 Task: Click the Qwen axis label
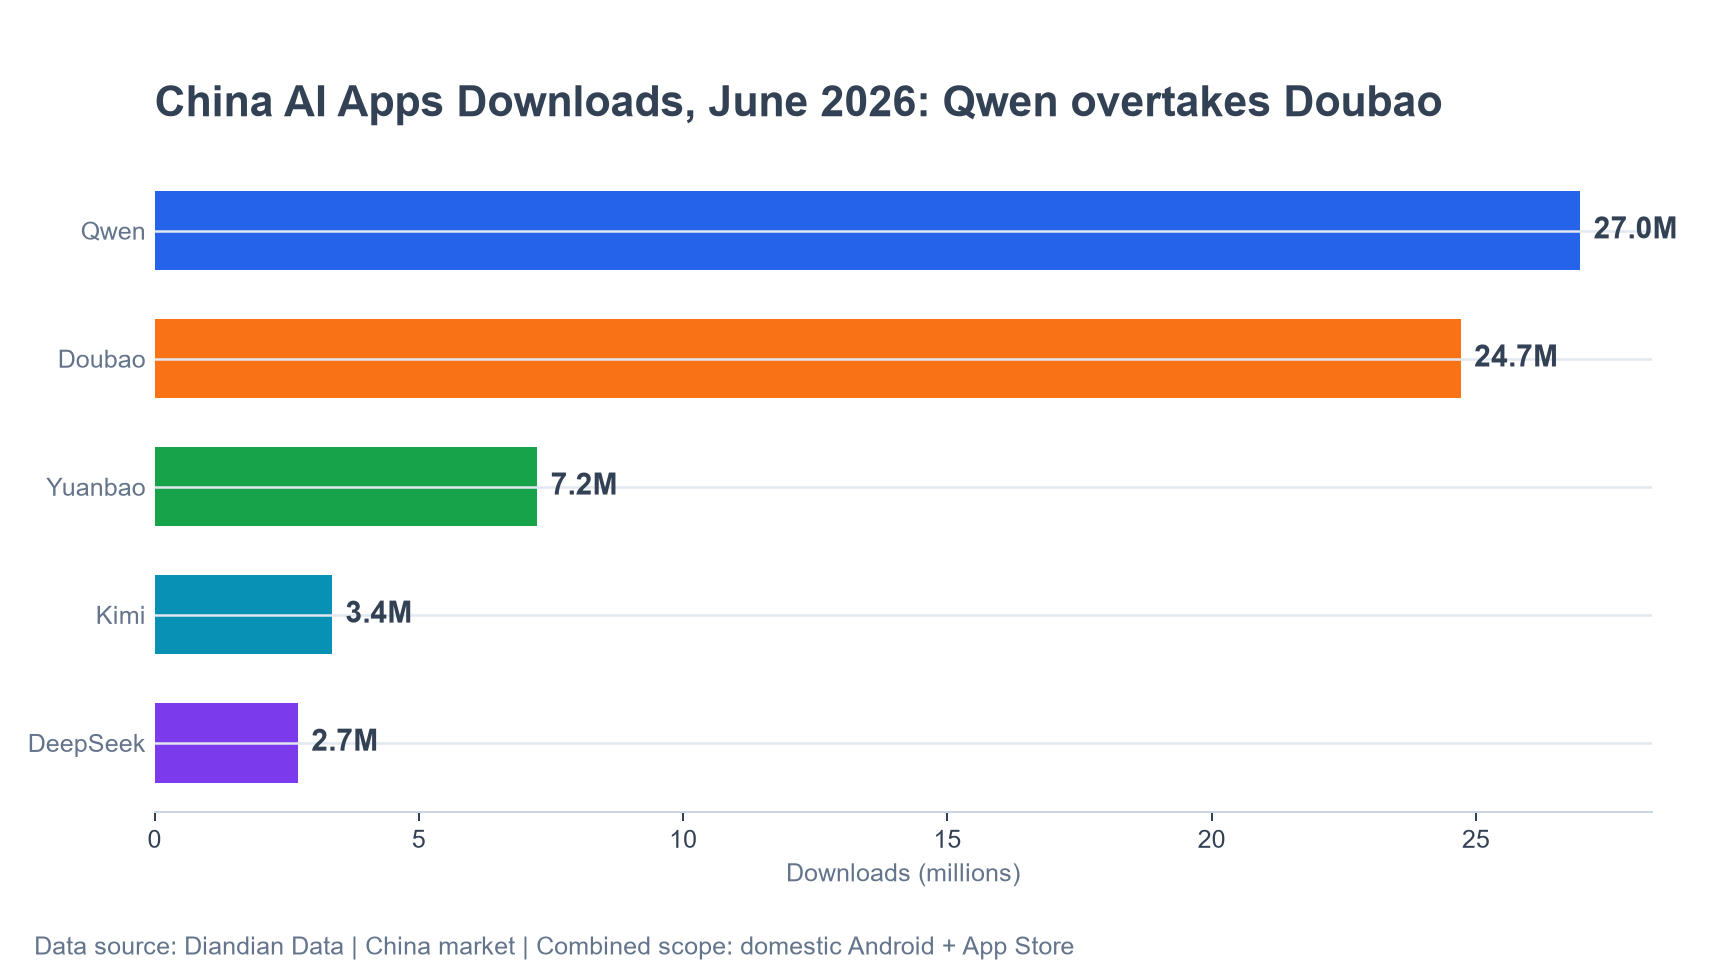coord(113,231)
